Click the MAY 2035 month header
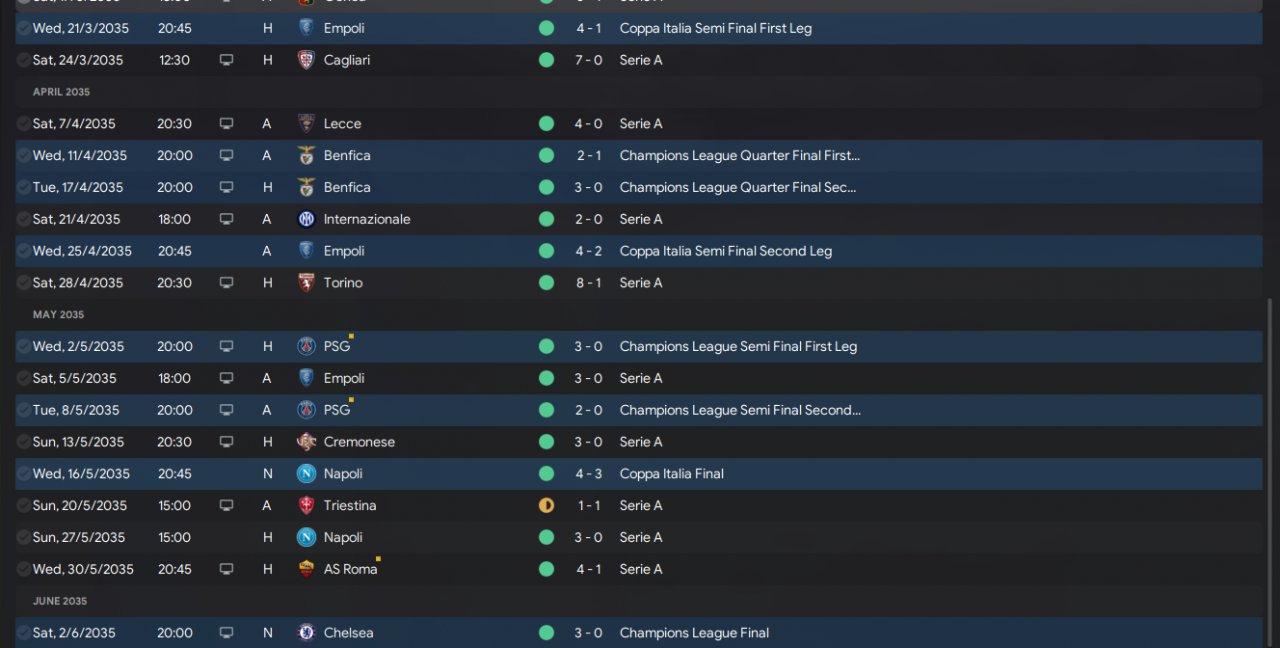 pos(58,315)
